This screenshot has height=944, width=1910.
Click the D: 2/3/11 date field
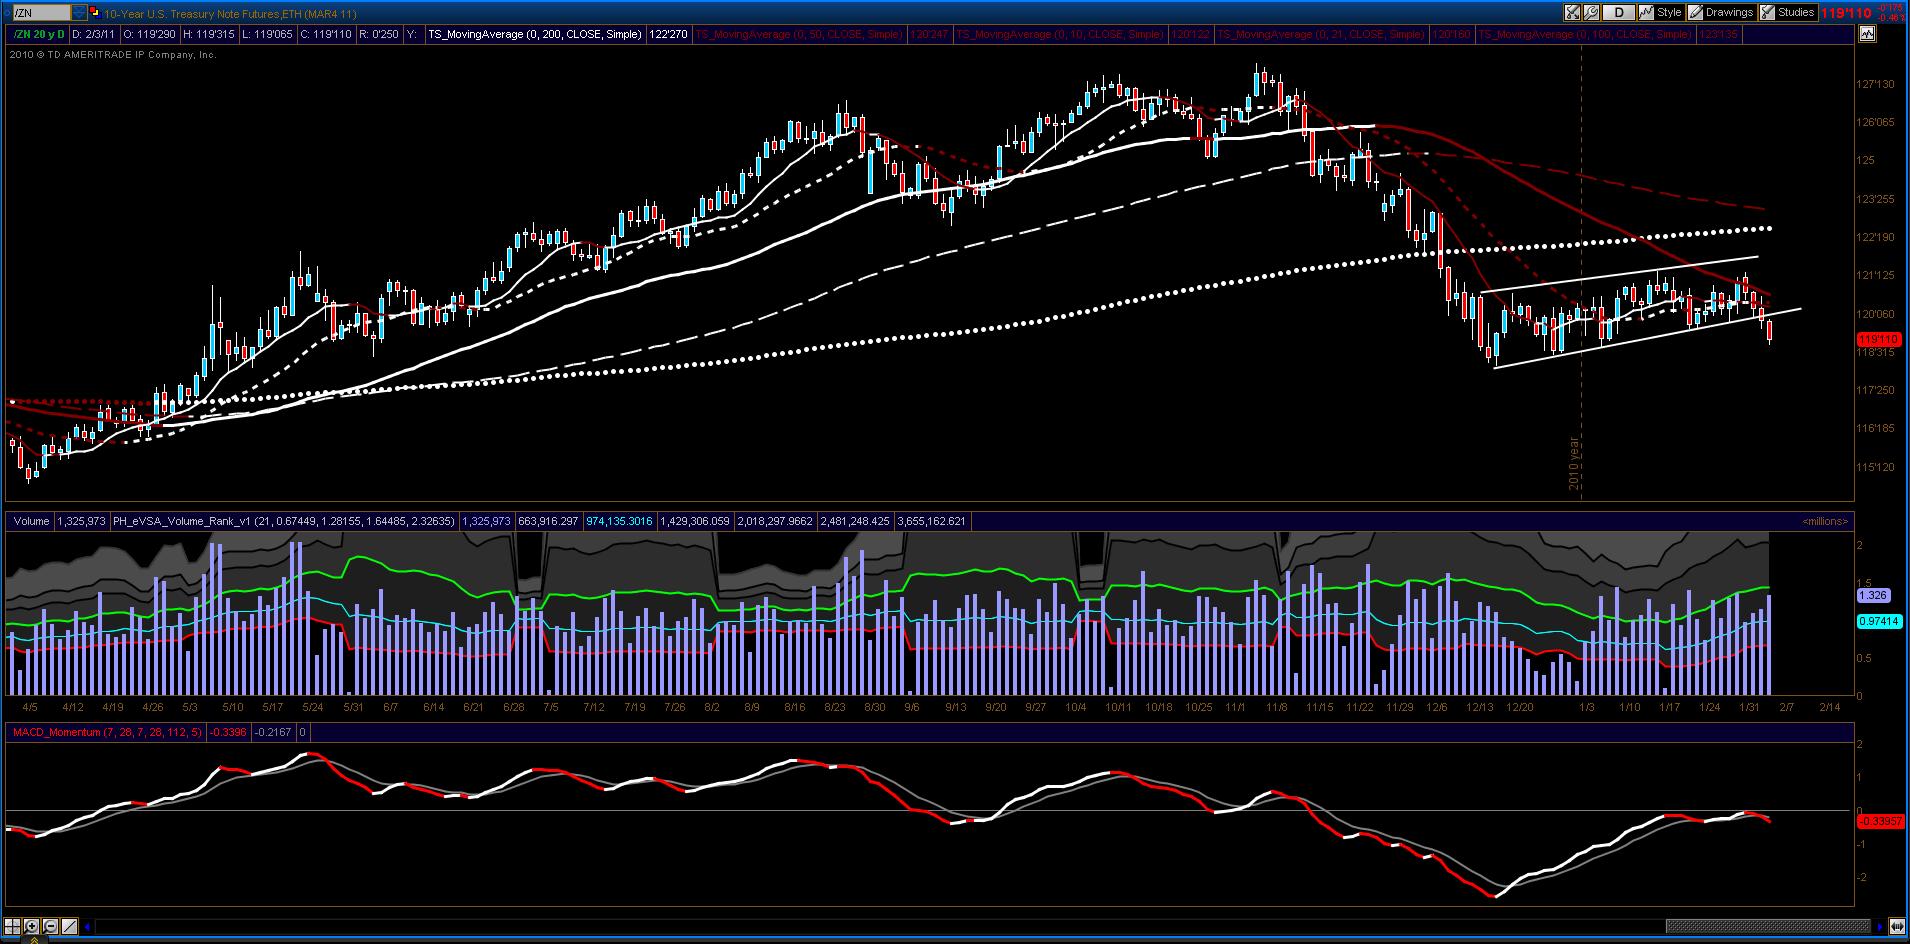coord(93,34)
